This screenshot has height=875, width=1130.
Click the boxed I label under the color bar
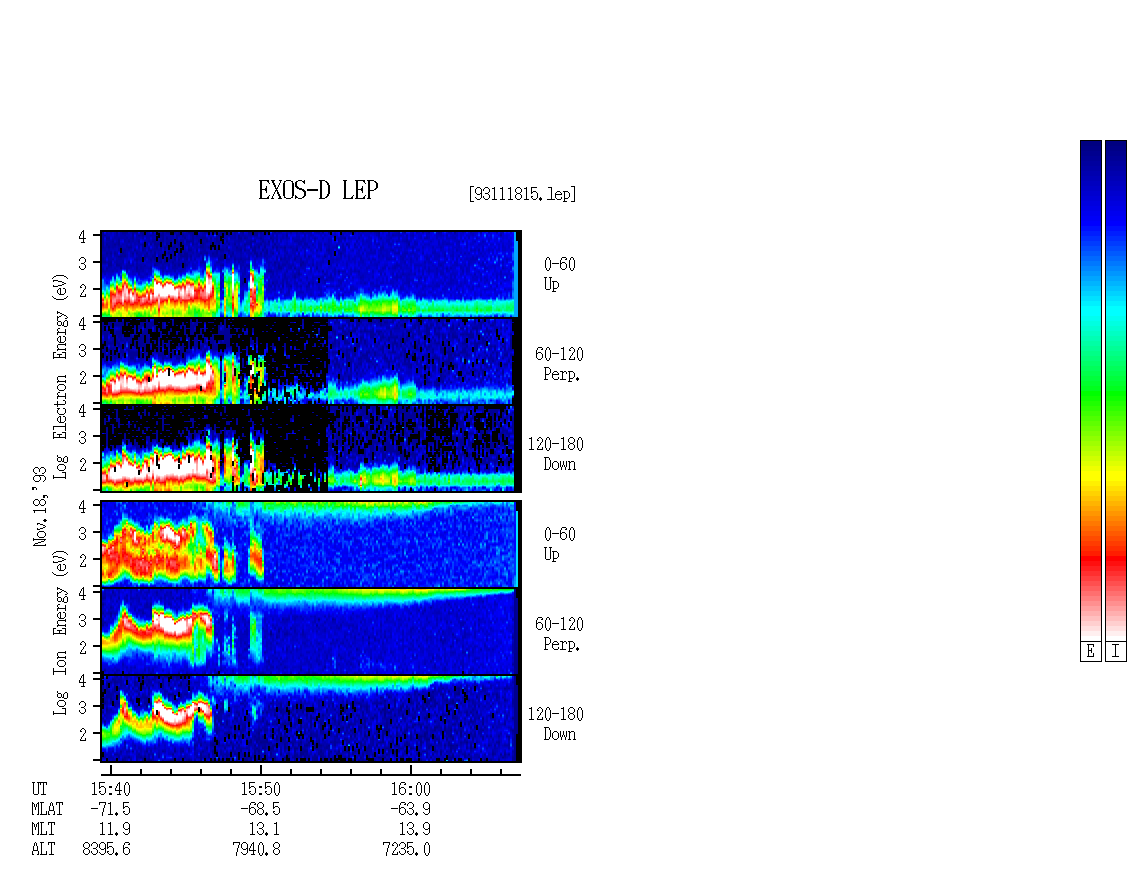(x=1116, y=652)
